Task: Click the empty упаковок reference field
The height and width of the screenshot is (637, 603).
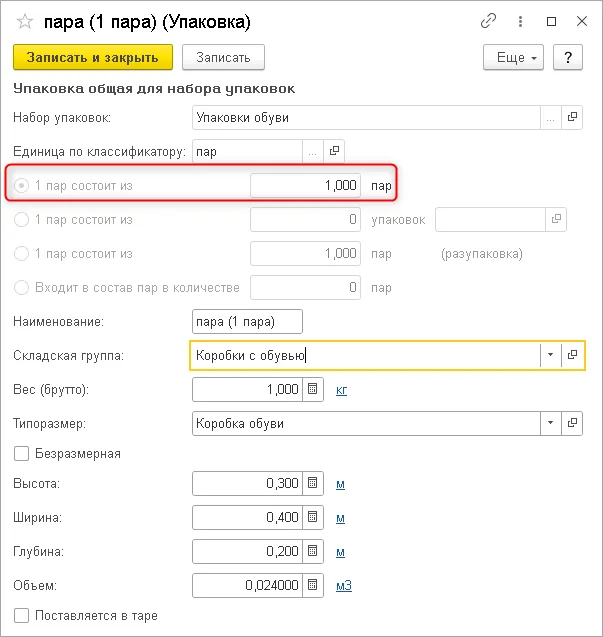Action: tap(490, 219)
